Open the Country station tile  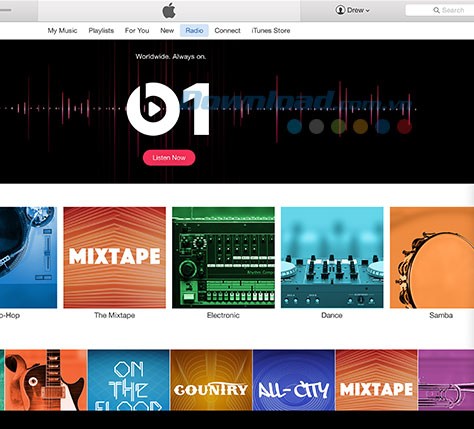[x=211, y=380]
